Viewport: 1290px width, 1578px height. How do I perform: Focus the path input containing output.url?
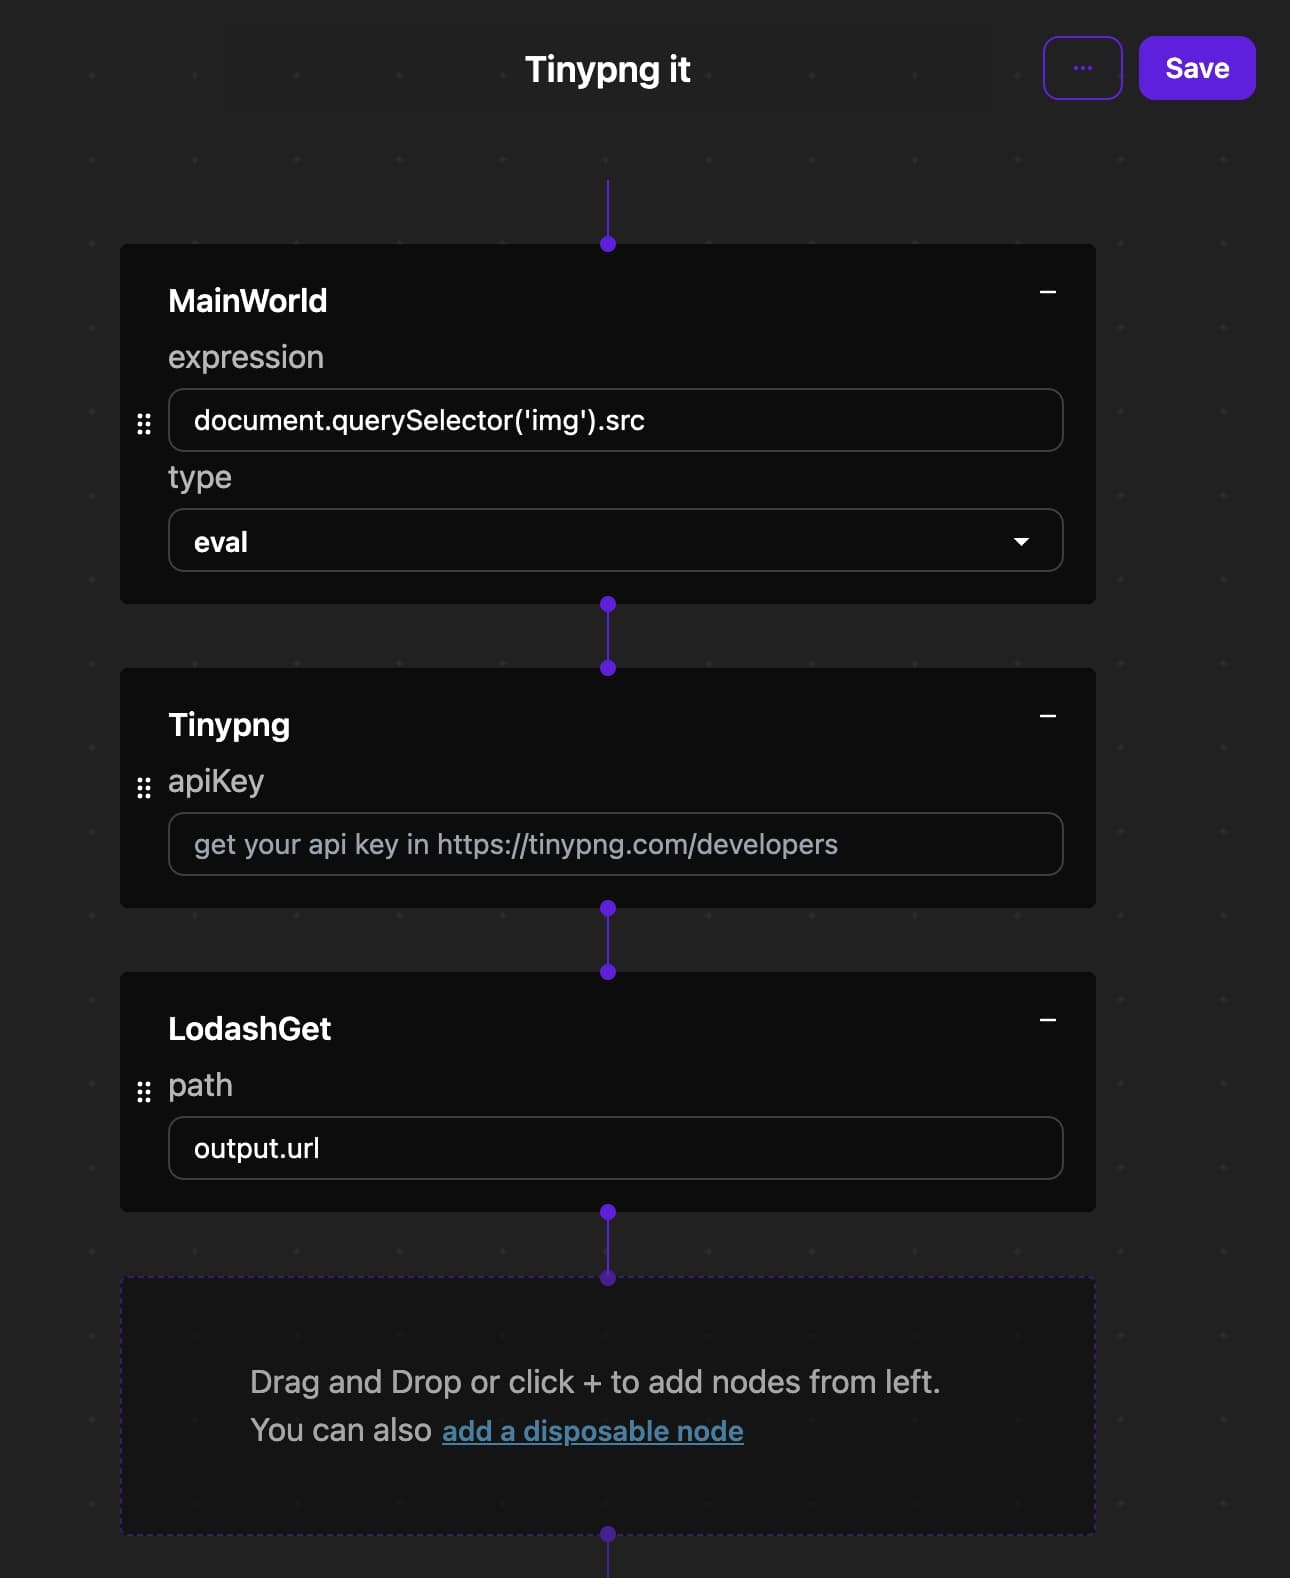[615, 1148]
